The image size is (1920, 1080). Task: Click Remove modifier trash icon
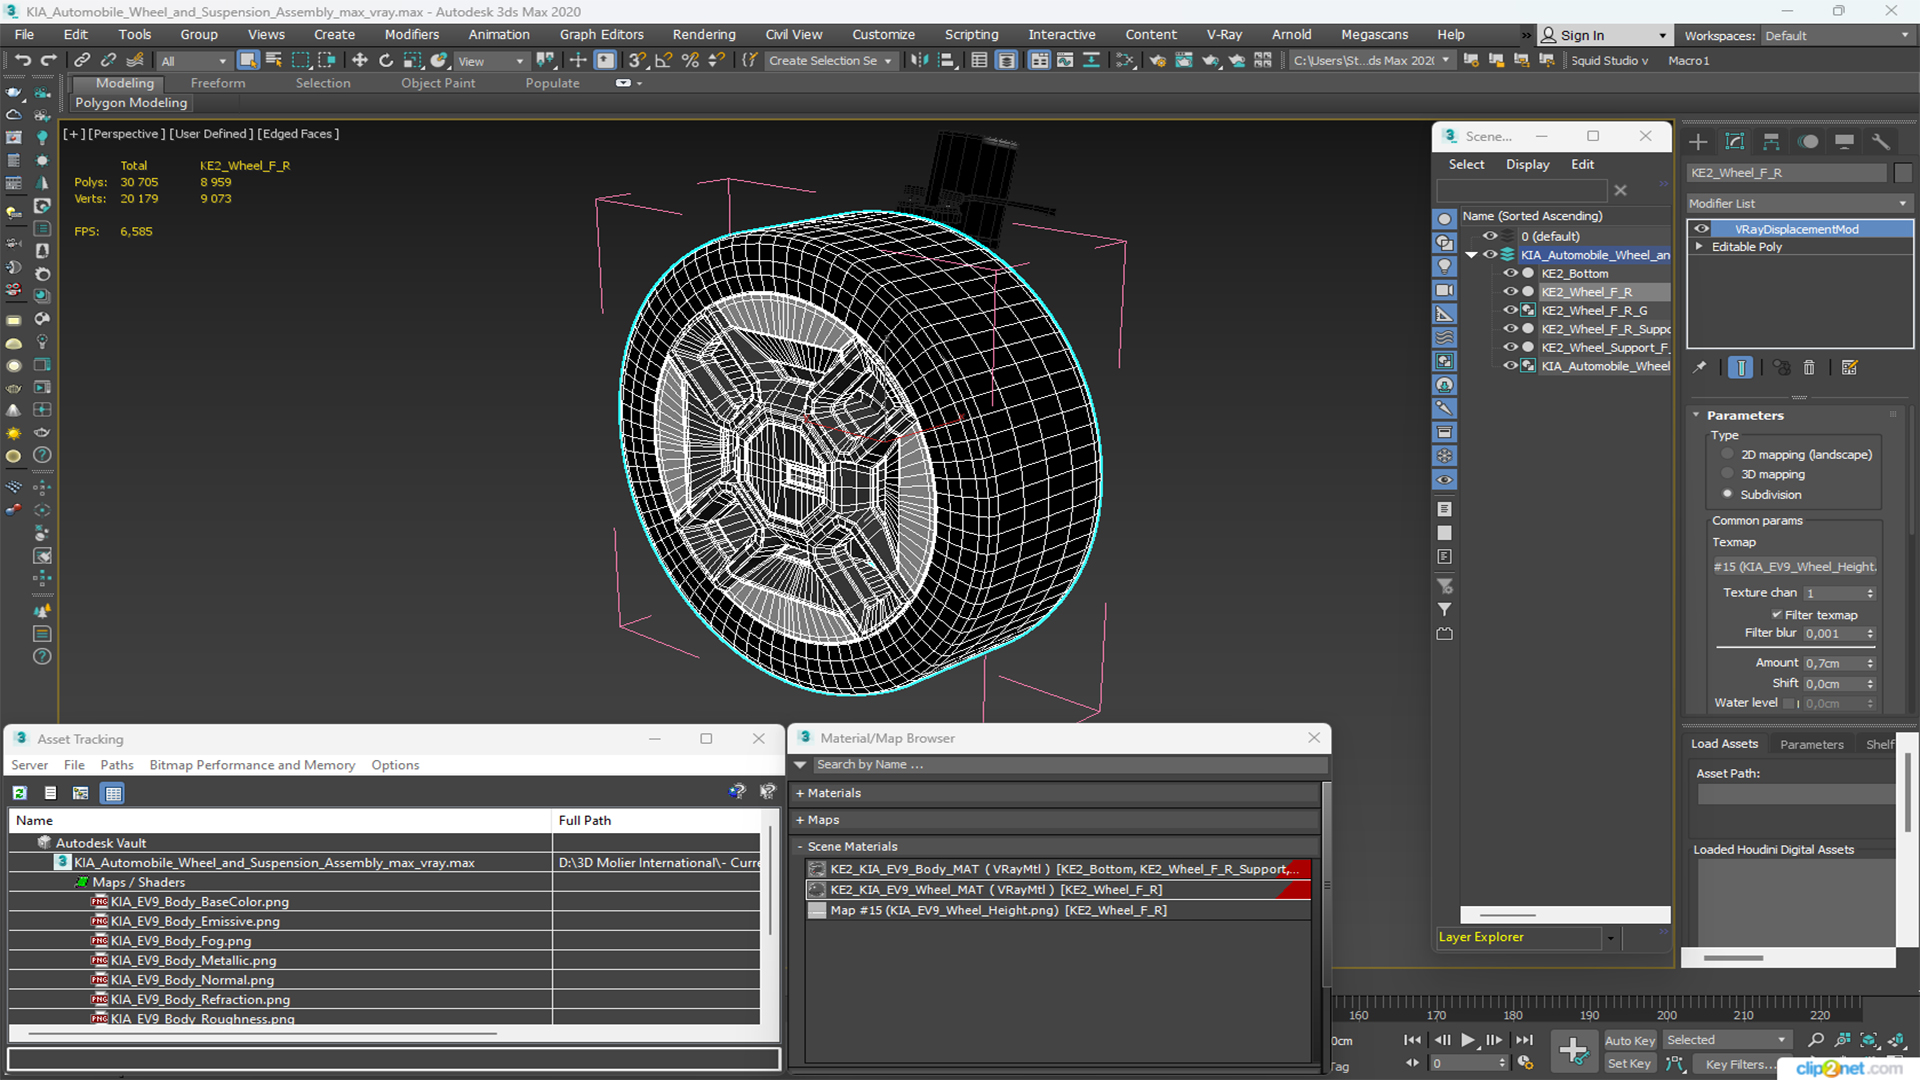pos(1809,368)
